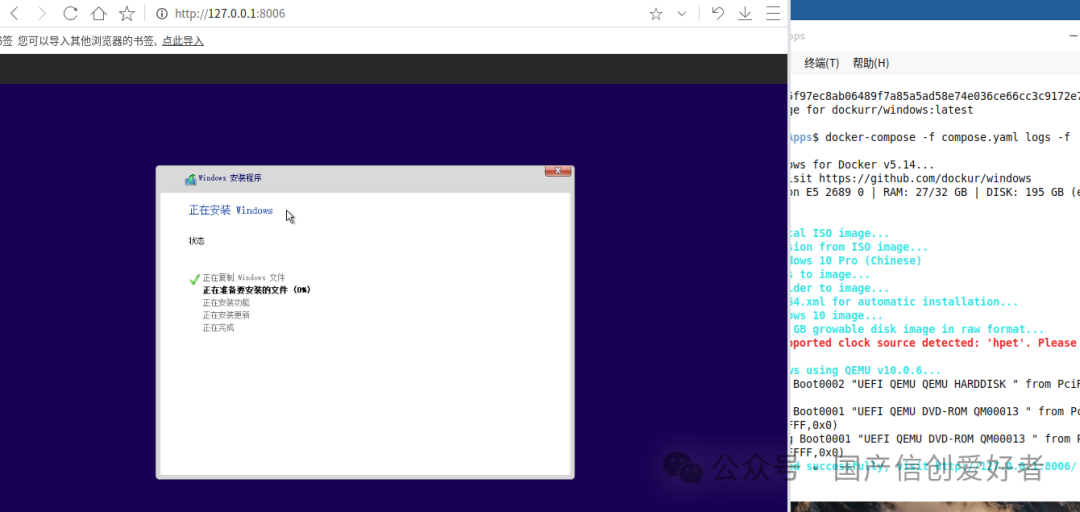Click the 'for dockurr/windows:latest' terminal line
The height and width of the screenshot is (512, 1080).
click(882, 110)
